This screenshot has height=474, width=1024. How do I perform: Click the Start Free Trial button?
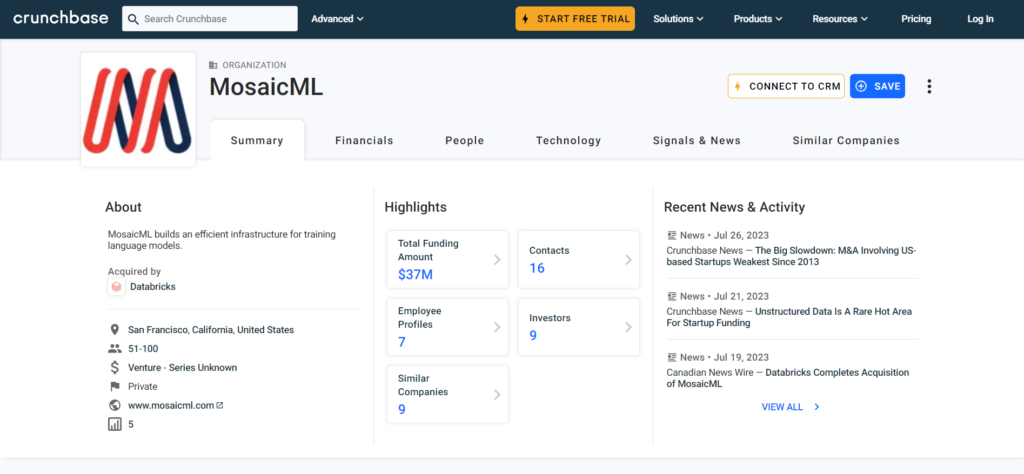[575, 19]
